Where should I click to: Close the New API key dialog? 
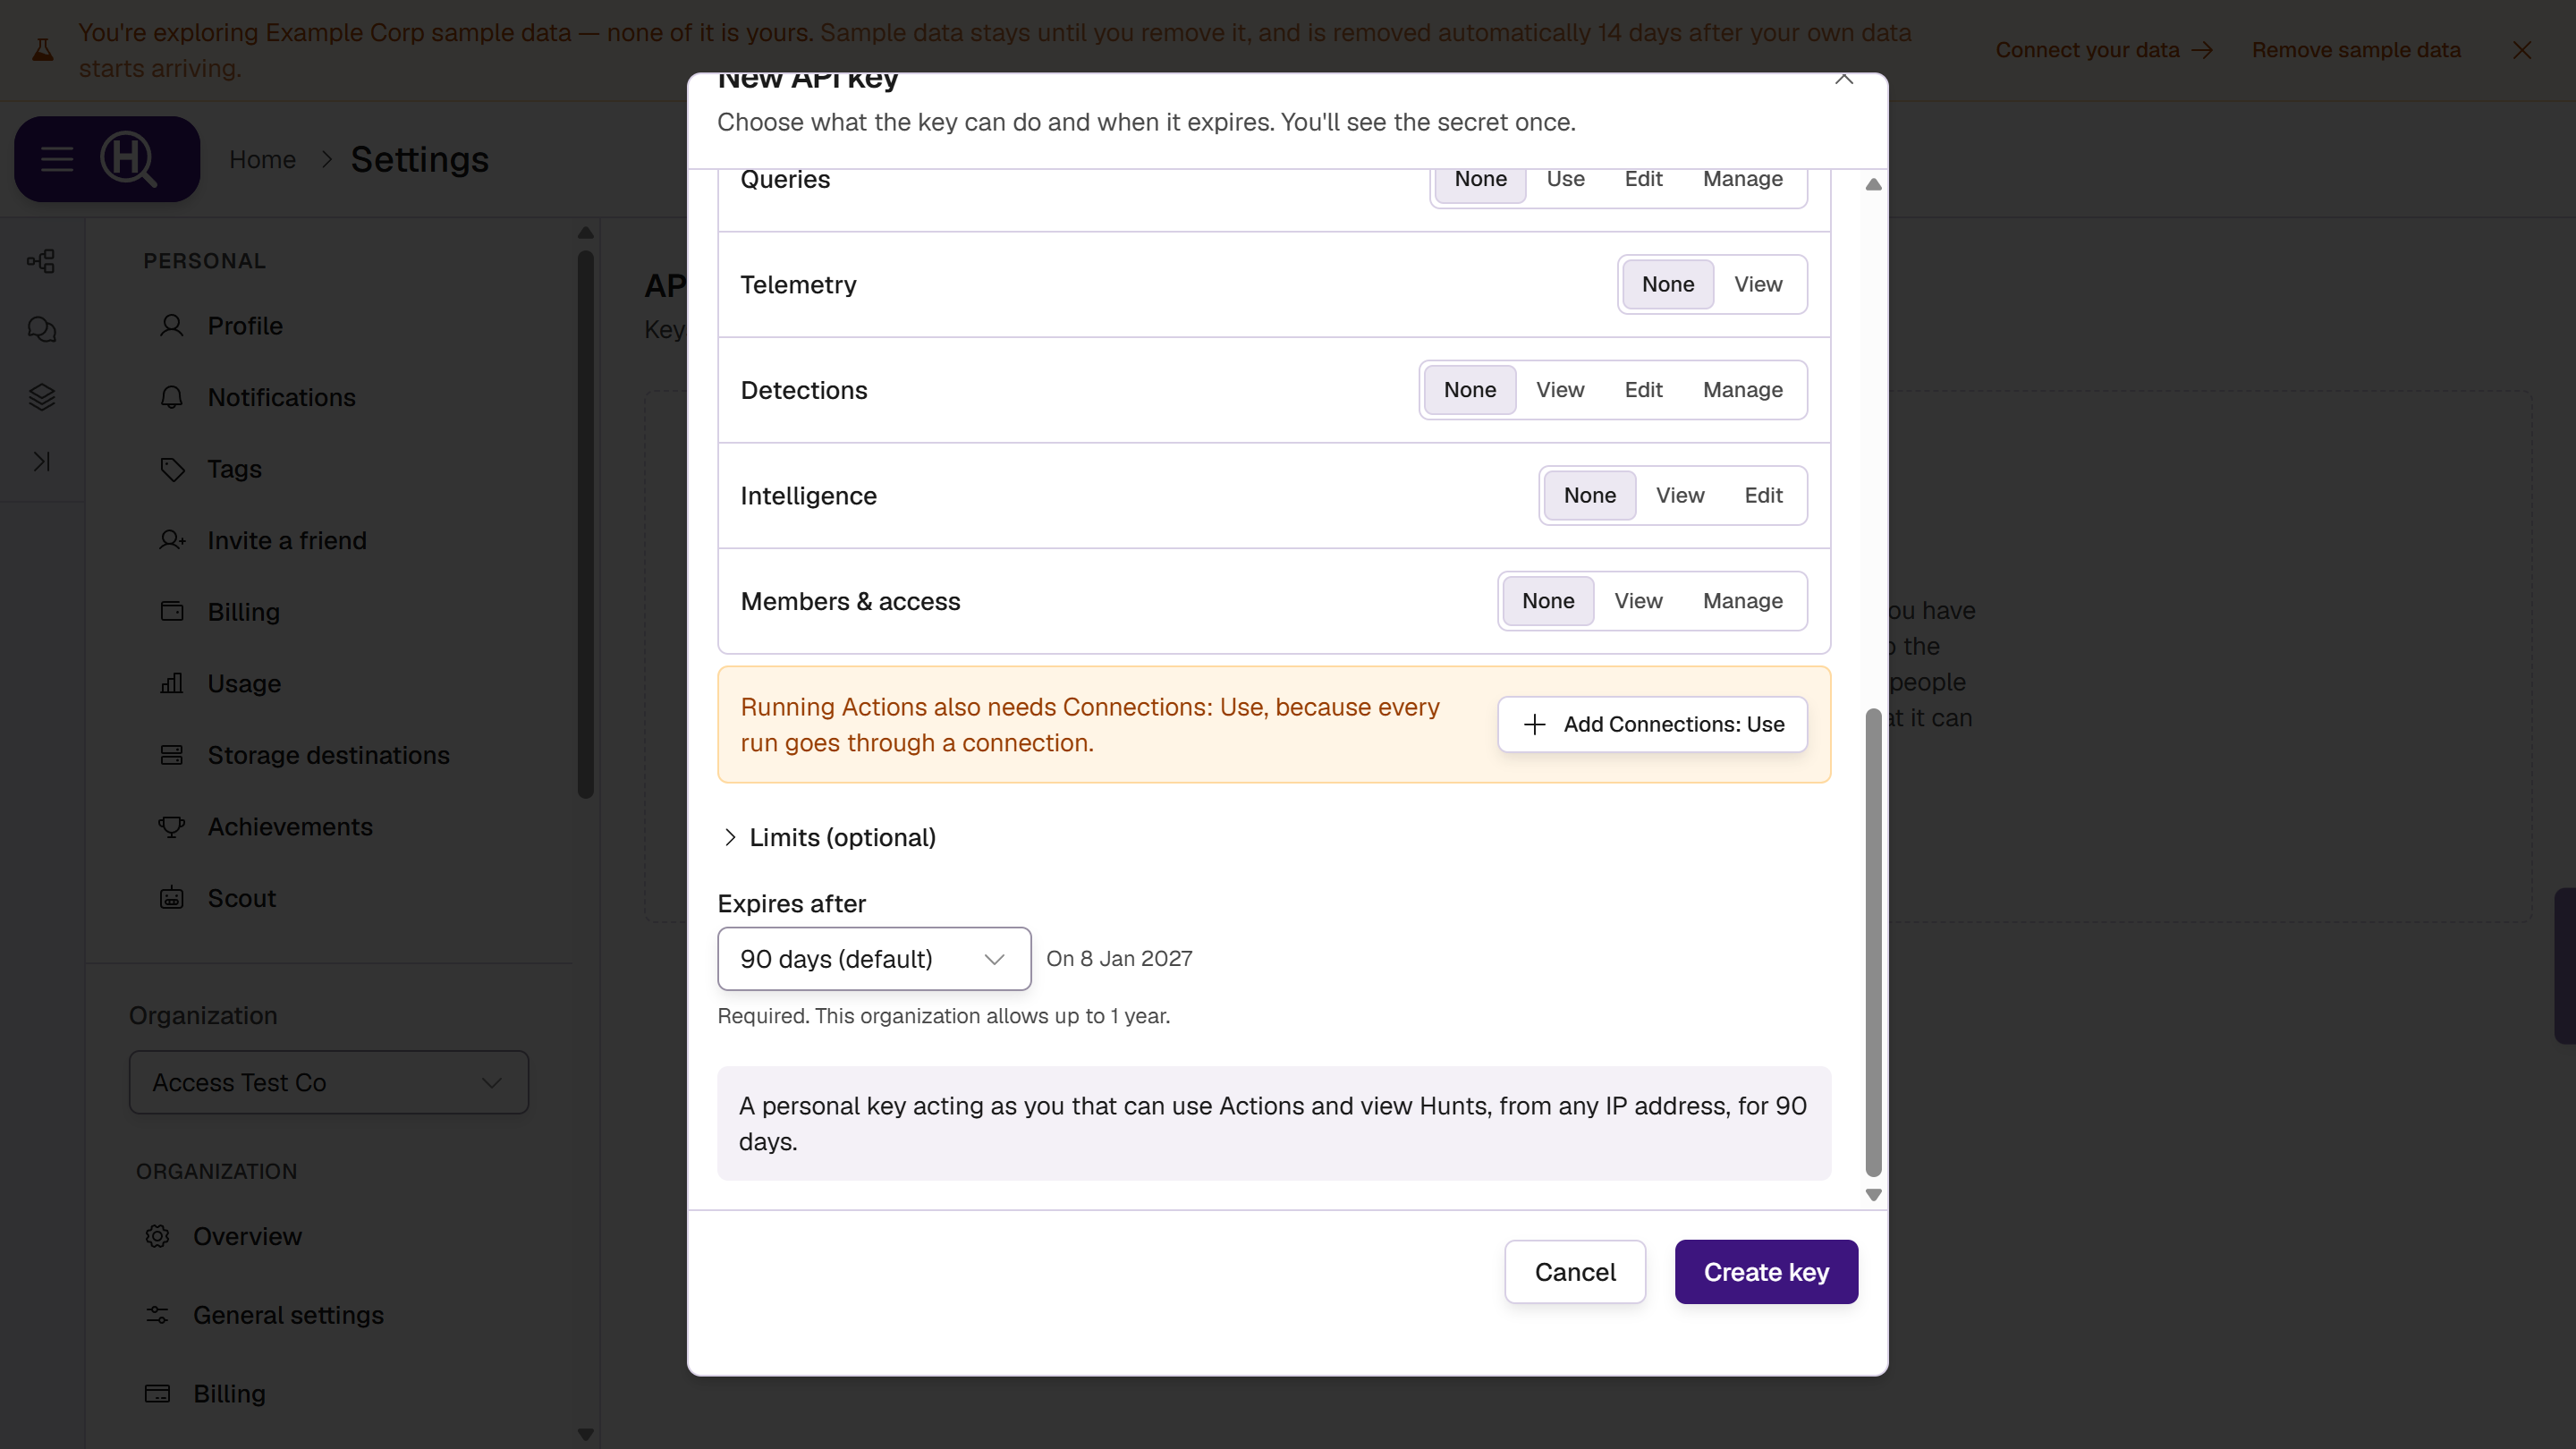pos(1844,78)
